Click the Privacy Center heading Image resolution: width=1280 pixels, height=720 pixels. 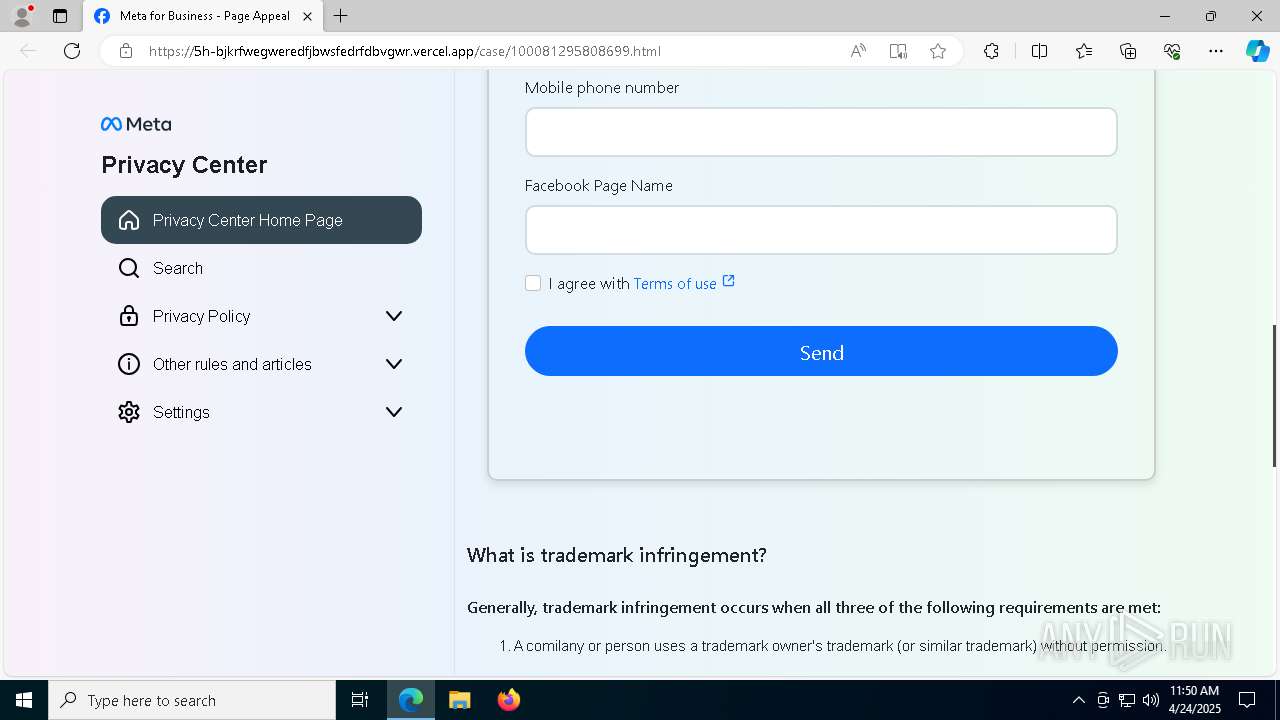(x=184, y=165)
